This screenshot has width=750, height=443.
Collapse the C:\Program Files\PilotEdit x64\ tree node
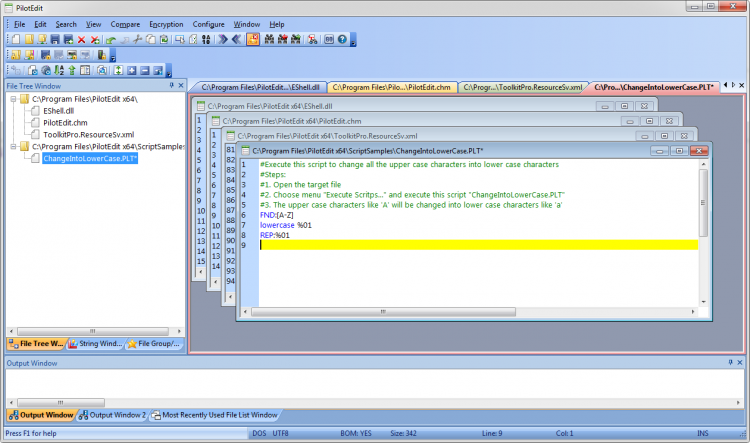pyautogui.click(x=13, y=99)
